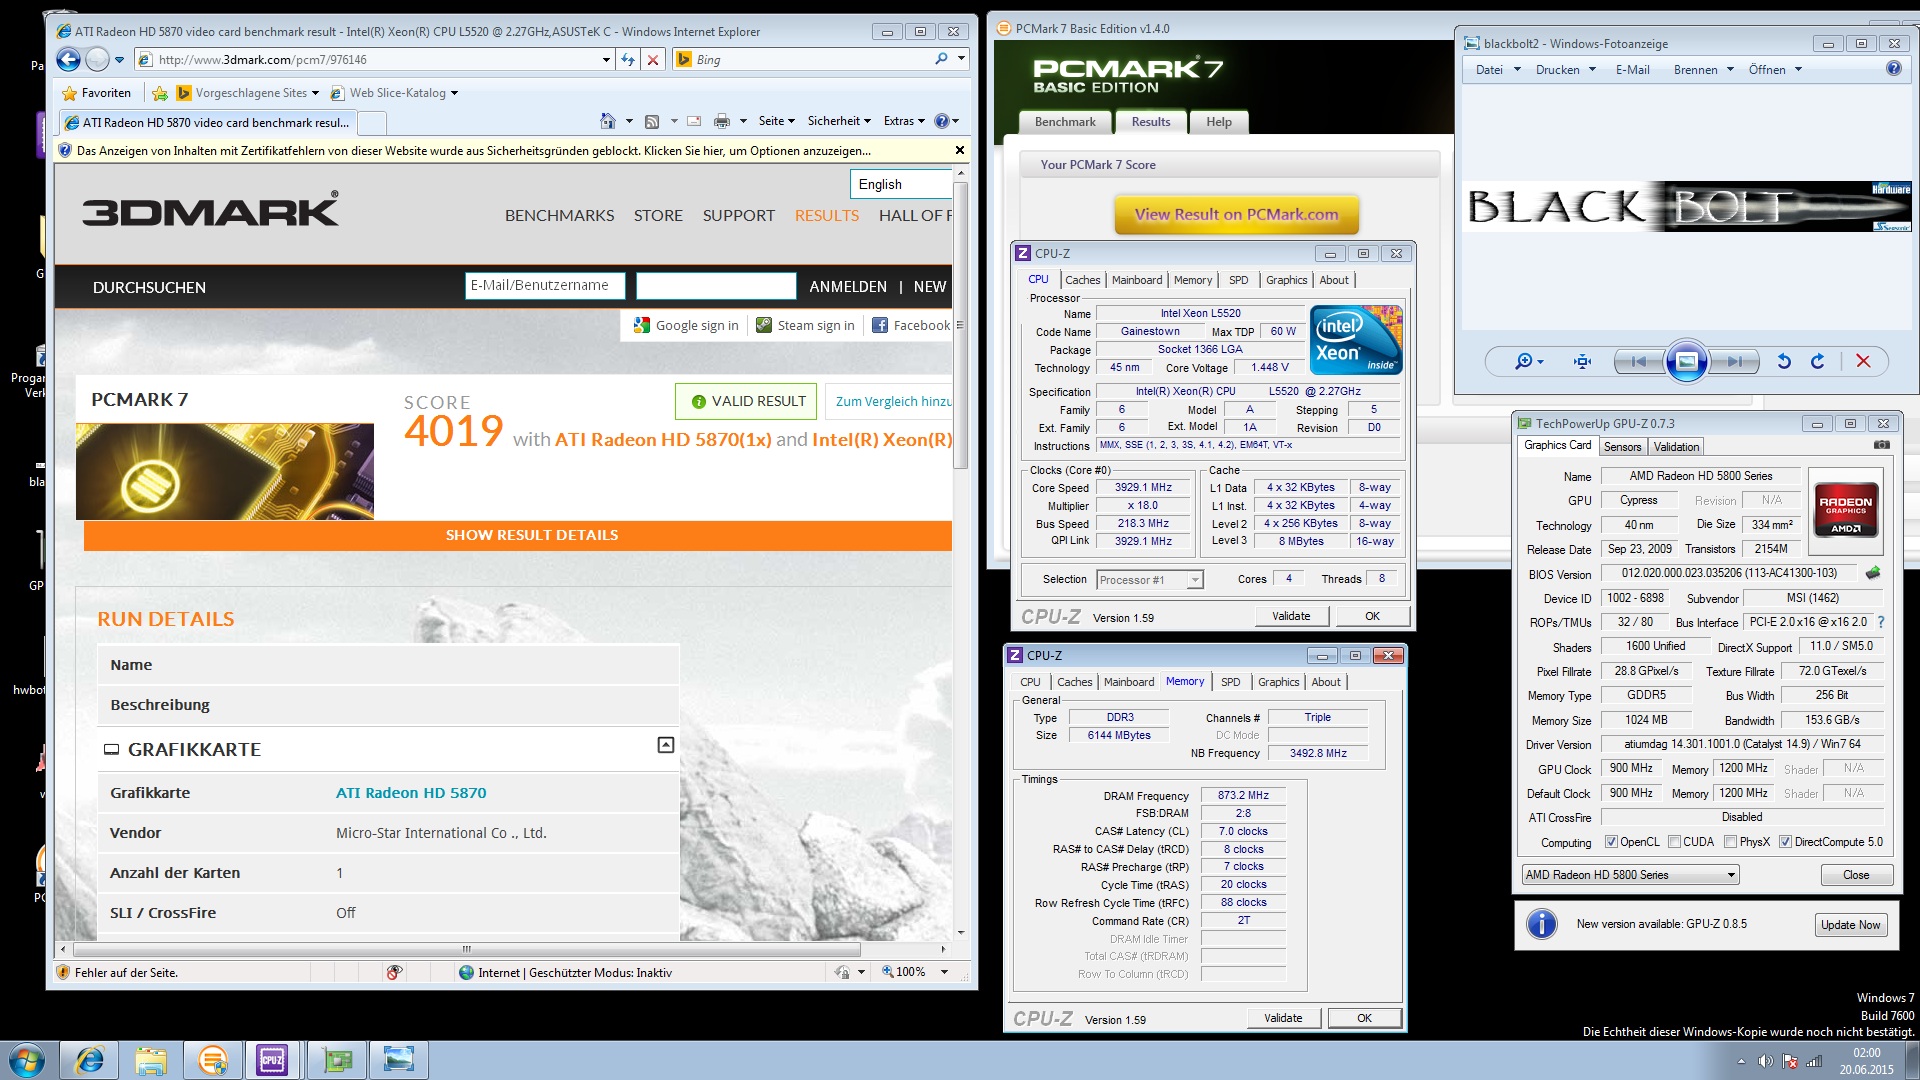The width and height of the screenshot is (1920, 1080).
Task: Click the refresh icon beside the address bar
Action: [628, 60]
